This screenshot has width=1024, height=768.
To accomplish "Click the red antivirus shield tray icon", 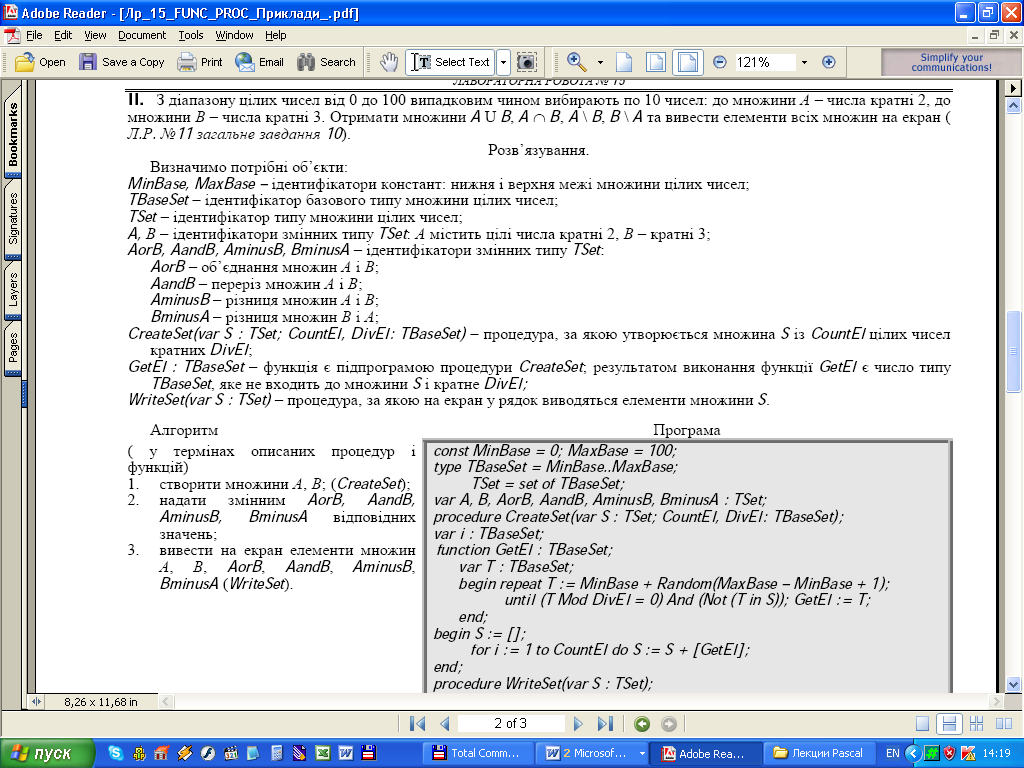I will coord(950,753).
